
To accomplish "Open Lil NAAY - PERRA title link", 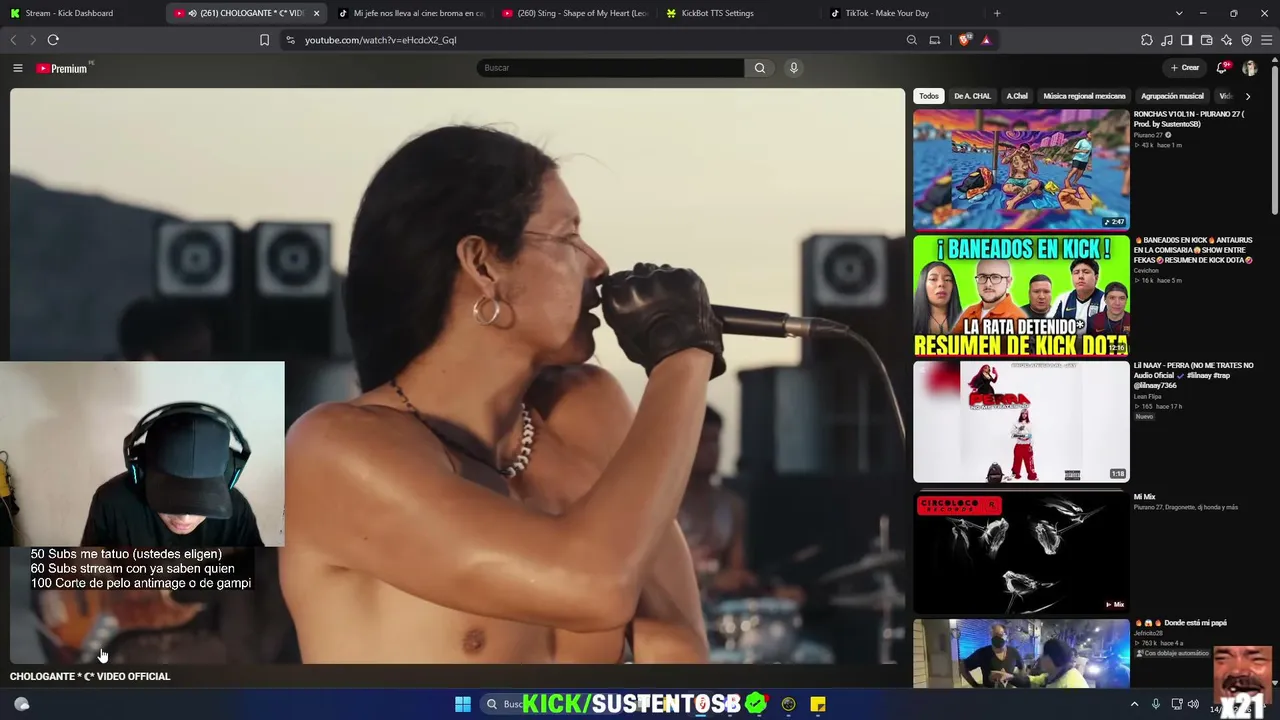I will pos(1193,375).
